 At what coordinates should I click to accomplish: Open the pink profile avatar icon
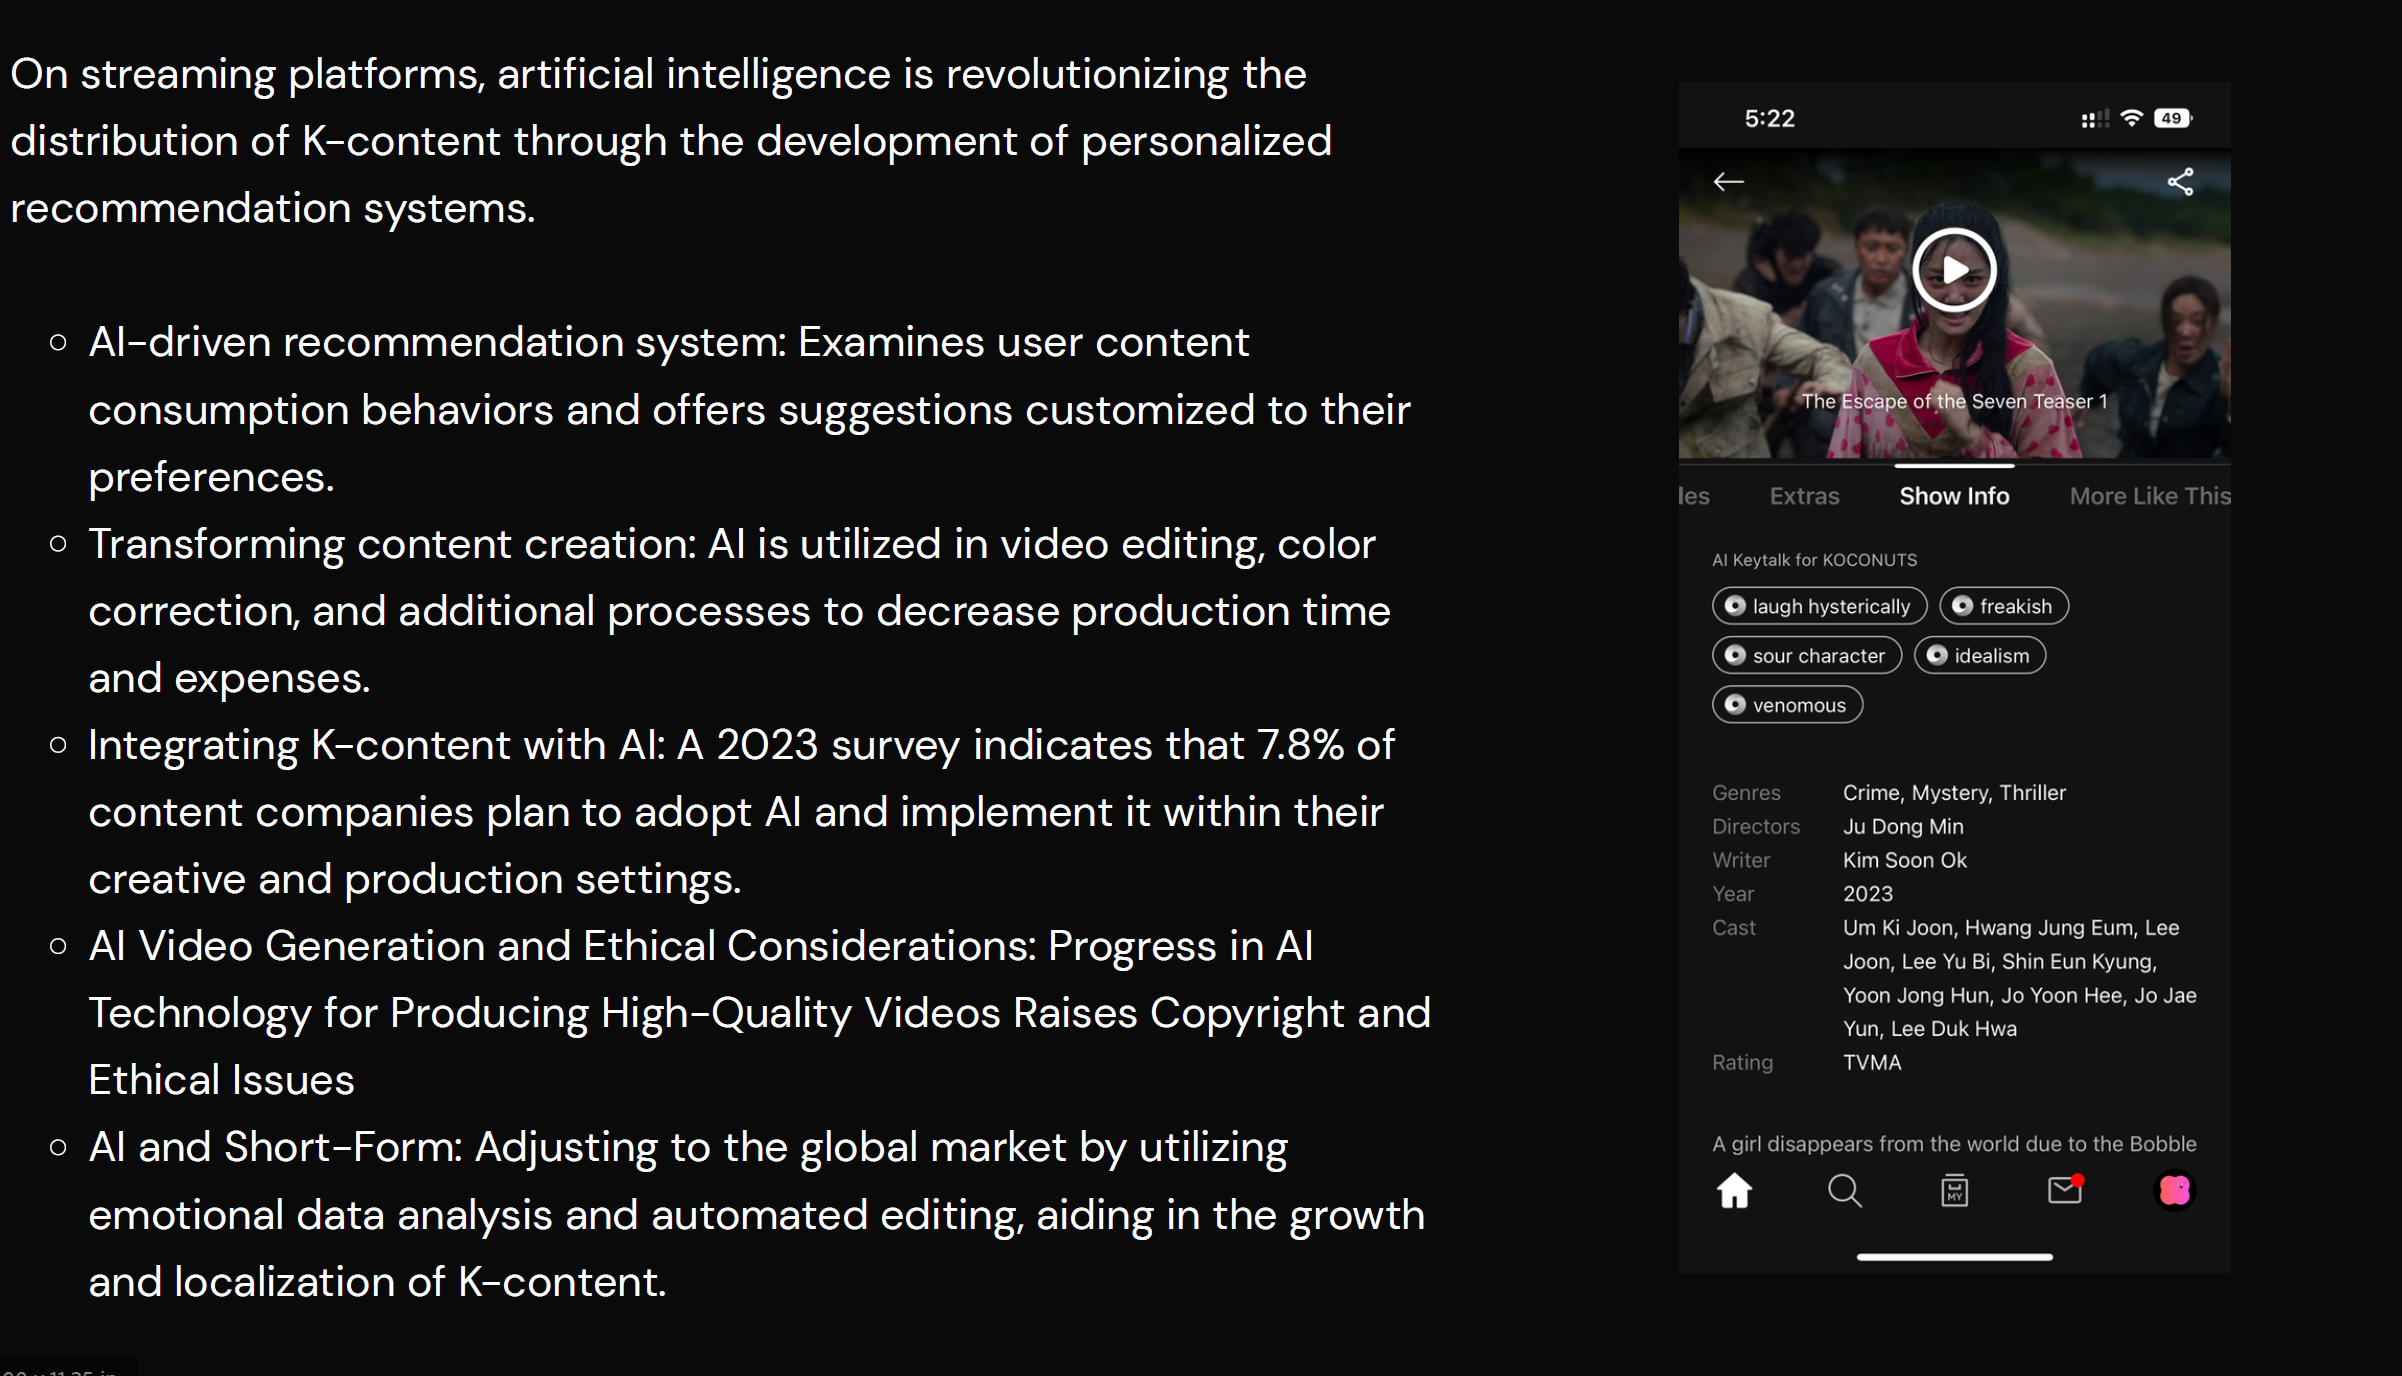pyautogui.click(x=2174, y=1191)
